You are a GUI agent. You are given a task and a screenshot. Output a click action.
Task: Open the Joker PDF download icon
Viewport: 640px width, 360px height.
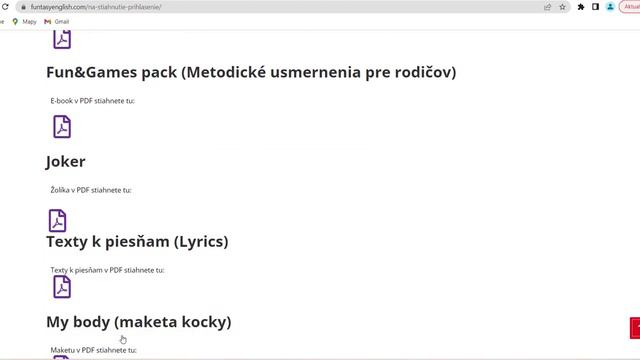pos(58,220)
